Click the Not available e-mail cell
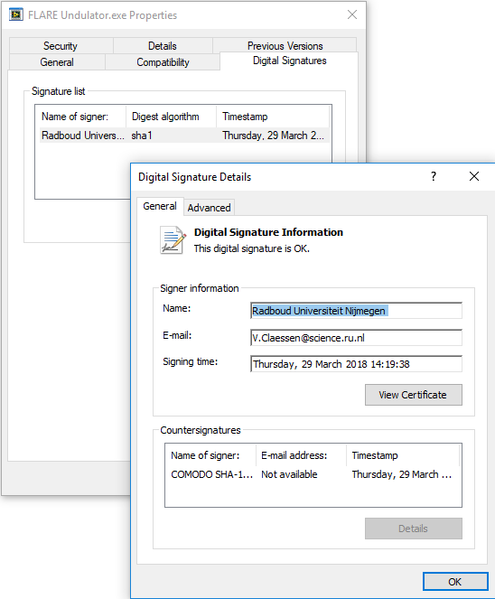Image resolution: width=495 pixels, height=599 pixels. [289, 474]
